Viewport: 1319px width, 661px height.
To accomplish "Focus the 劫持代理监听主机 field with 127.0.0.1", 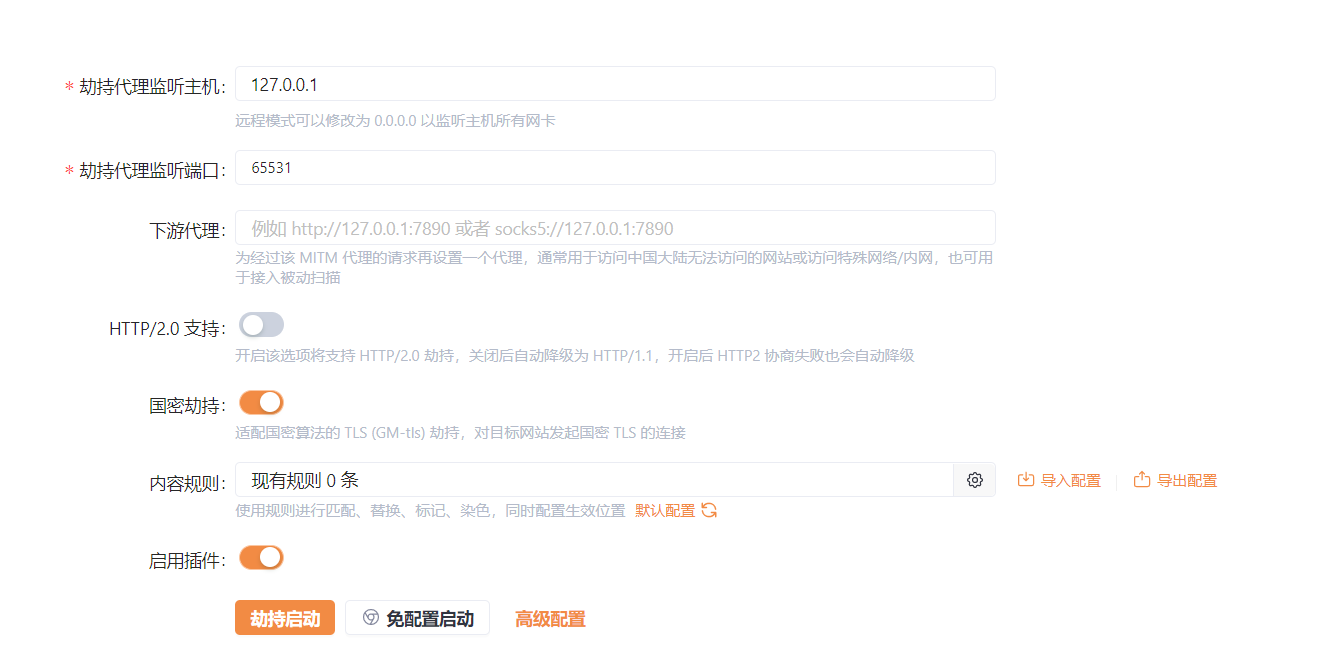I will pyautogui.click(x=614, y=84).
